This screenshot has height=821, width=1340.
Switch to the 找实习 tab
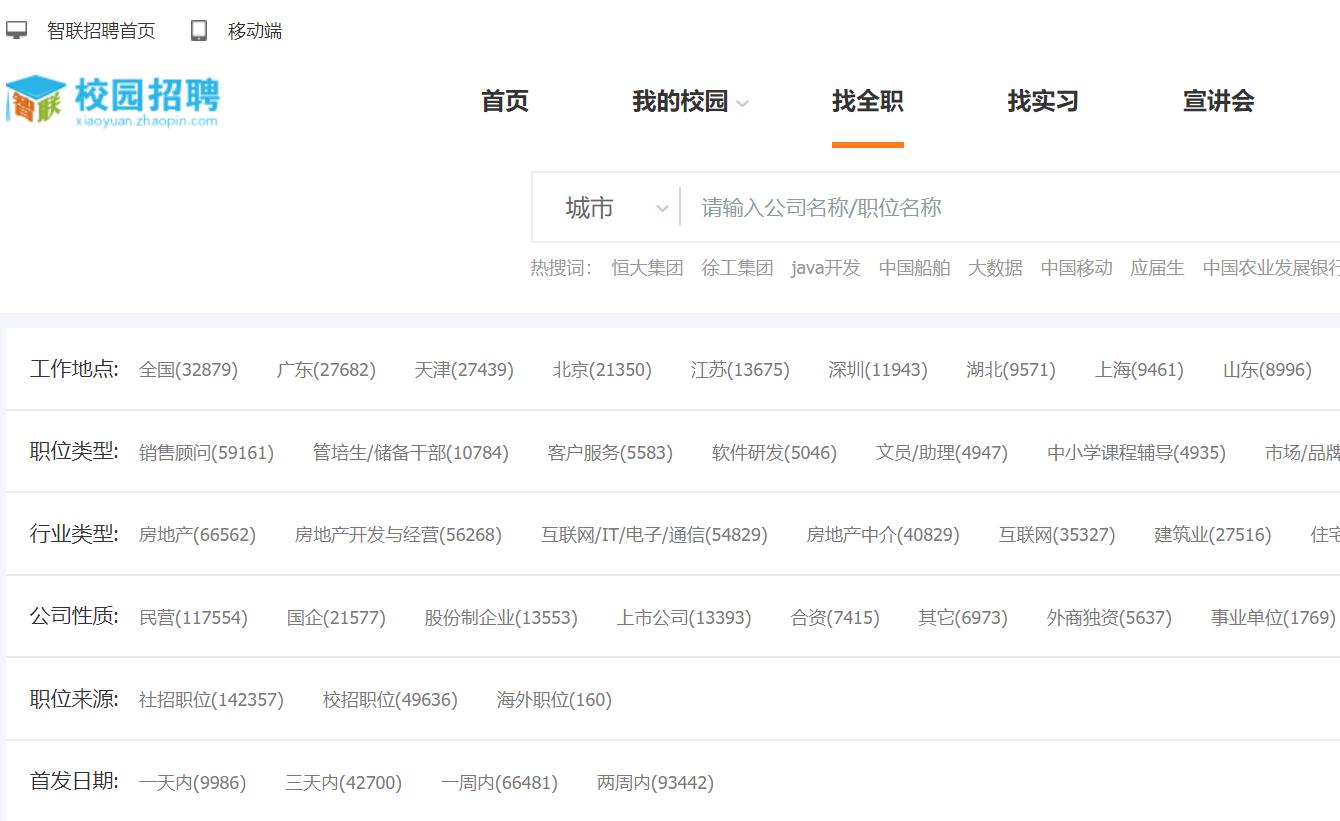coord(1042,101)
